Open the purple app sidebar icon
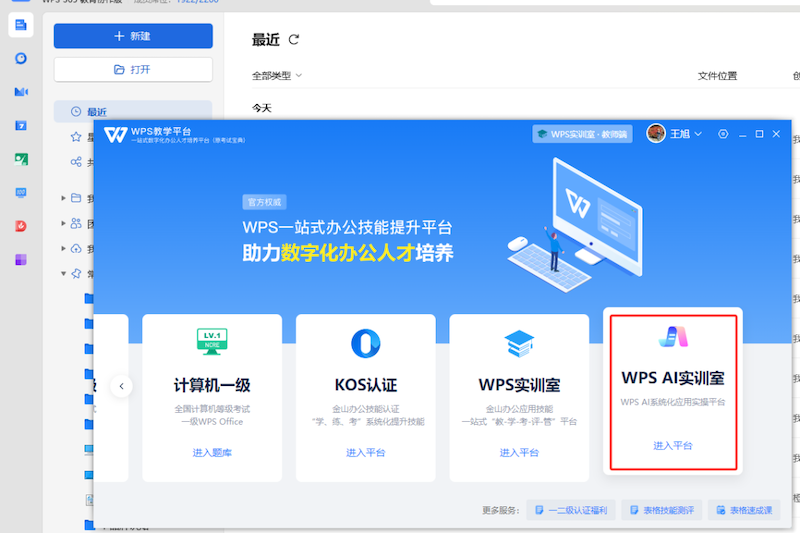Screen dimensions: 800x533 click(x=21, y=260)
